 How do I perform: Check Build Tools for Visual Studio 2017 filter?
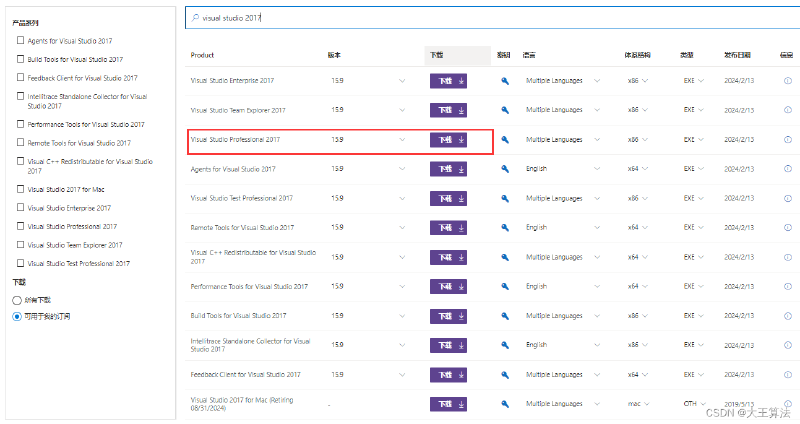20,59
